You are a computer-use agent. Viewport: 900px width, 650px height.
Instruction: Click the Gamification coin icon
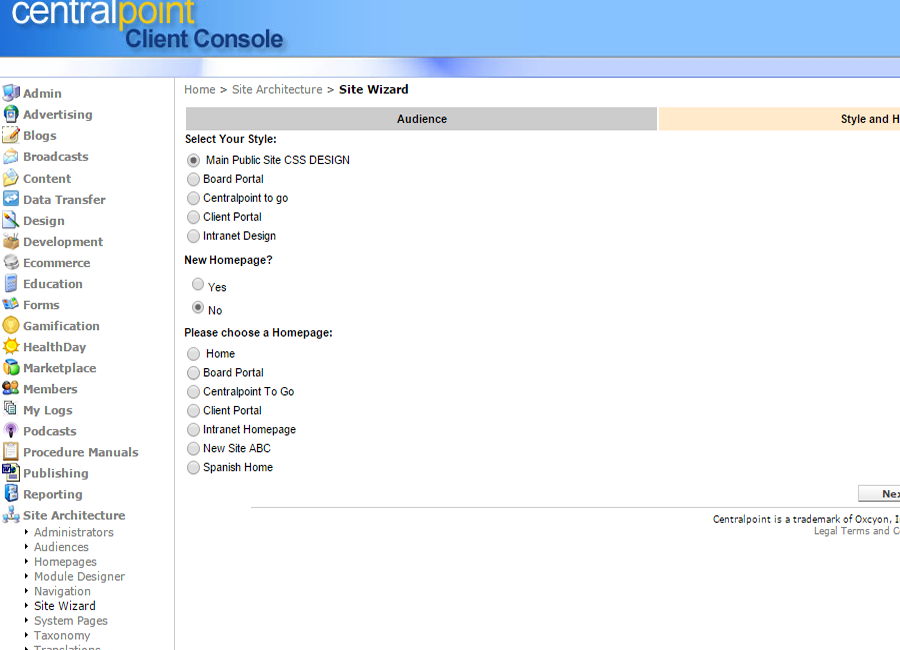point(11,325)
